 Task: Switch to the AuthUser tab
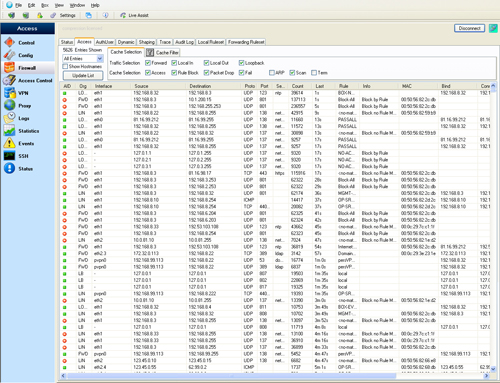(105, 42)
